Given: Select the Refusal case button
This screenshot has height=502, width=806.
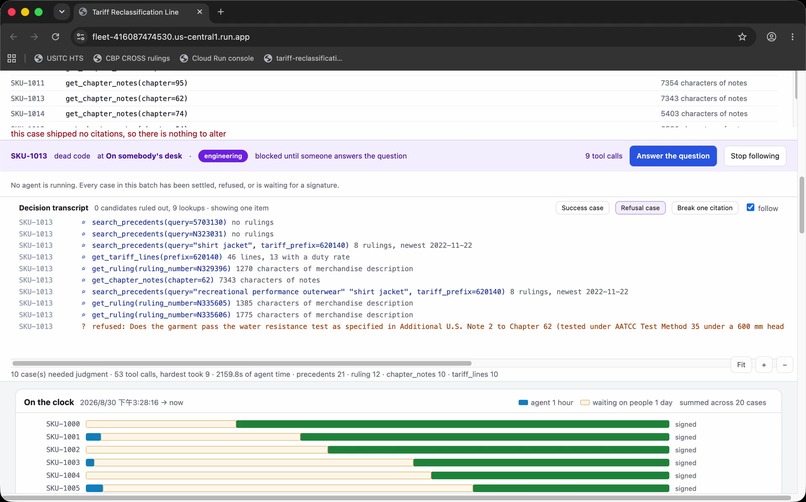Looking at the screenshot, I should tap(640, 208).
